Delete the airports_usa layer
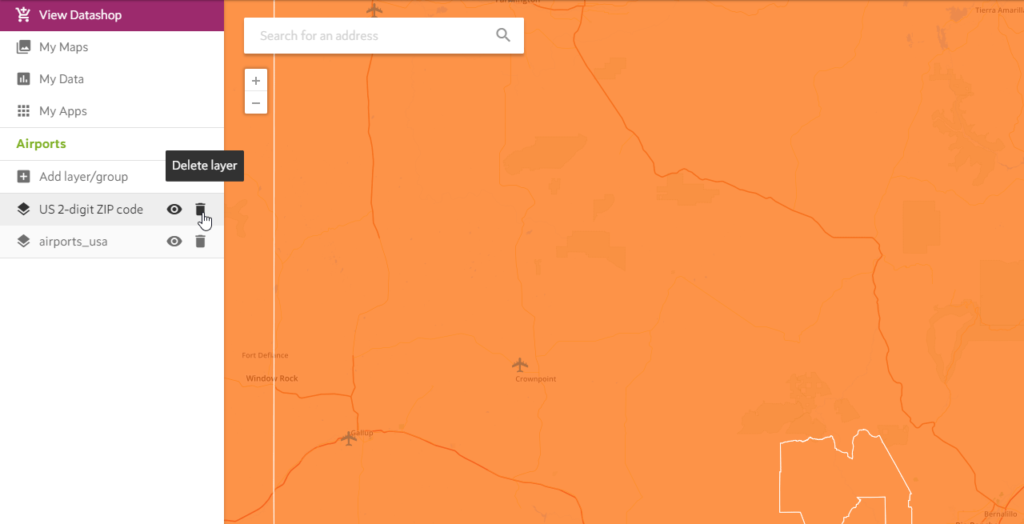 [x=200, y=242]
